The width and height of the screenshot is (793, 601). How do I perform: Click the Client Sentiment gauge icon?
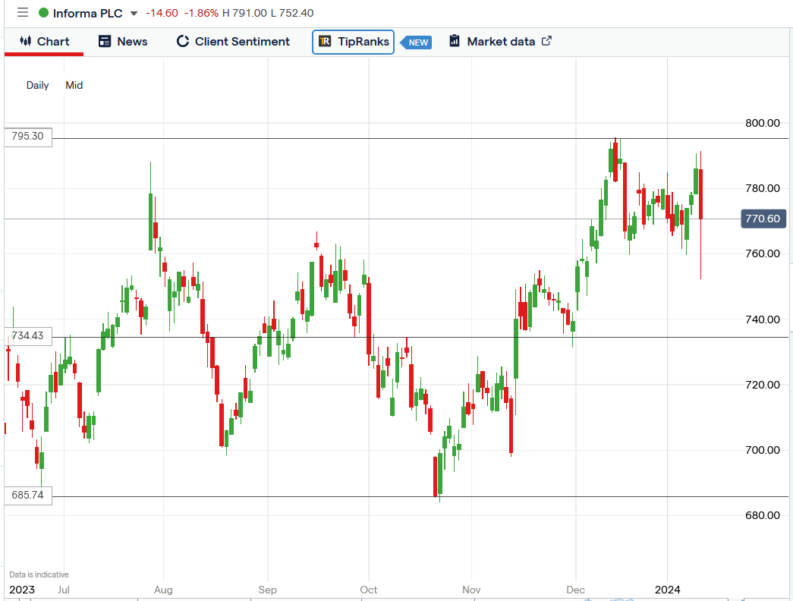coord(183,41)
